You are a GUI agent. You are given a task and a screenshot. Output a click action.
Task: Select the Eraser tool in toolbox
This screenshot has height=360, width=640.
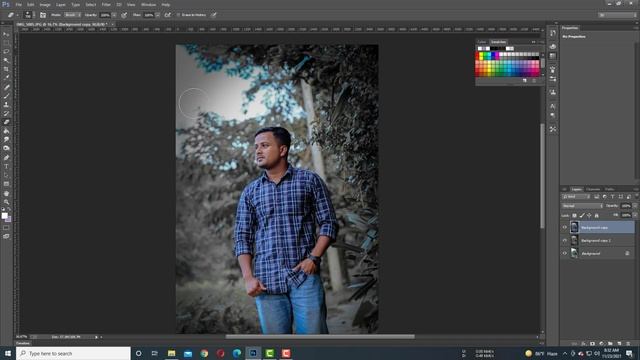coord(6,122)
